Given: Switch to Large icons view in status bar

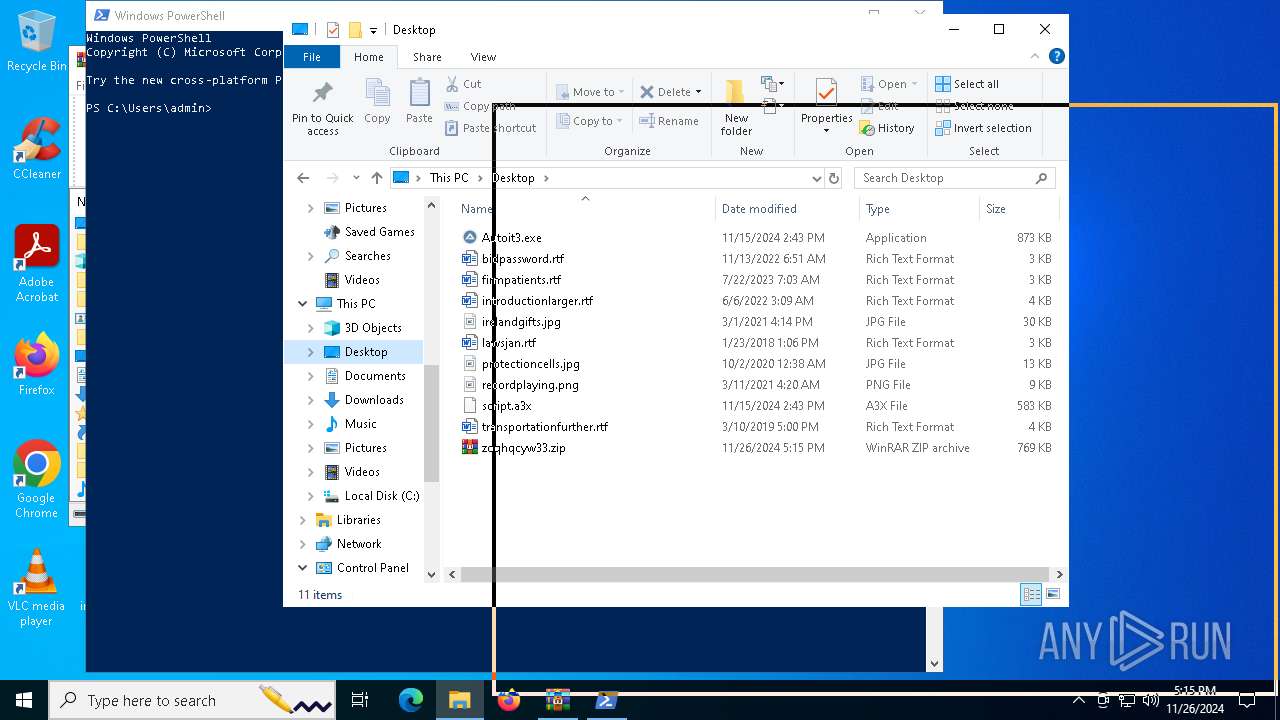Looking at the screenshot, I should [x=1052, y=595].
